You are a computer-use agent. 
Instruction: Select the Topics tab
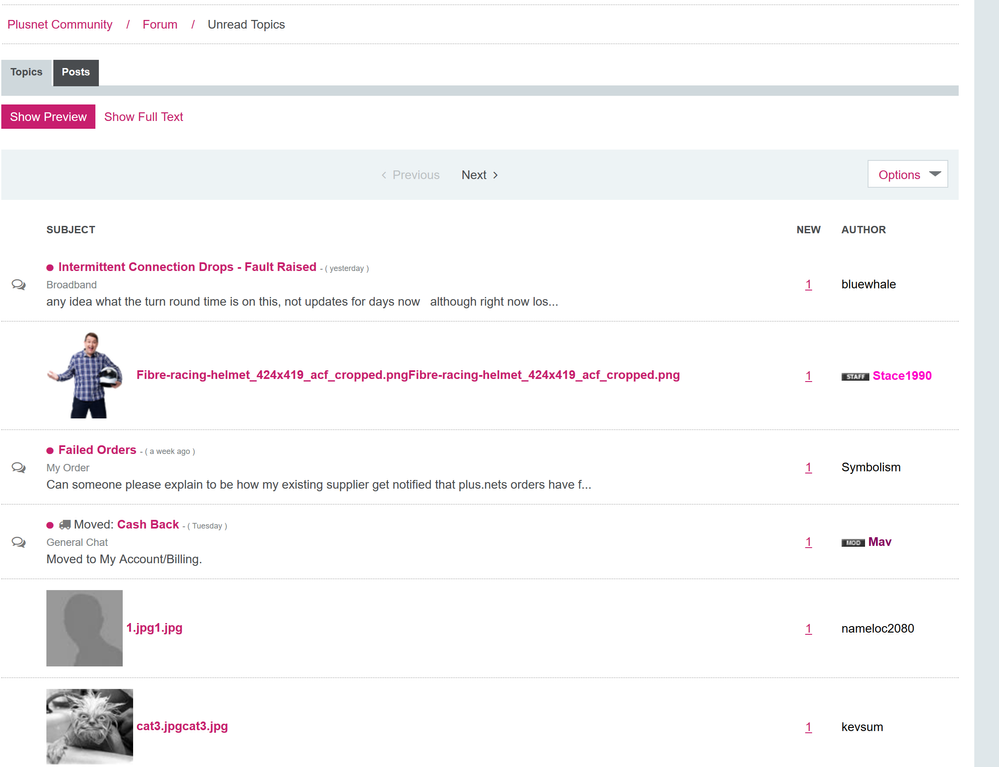tap(26, 72)
